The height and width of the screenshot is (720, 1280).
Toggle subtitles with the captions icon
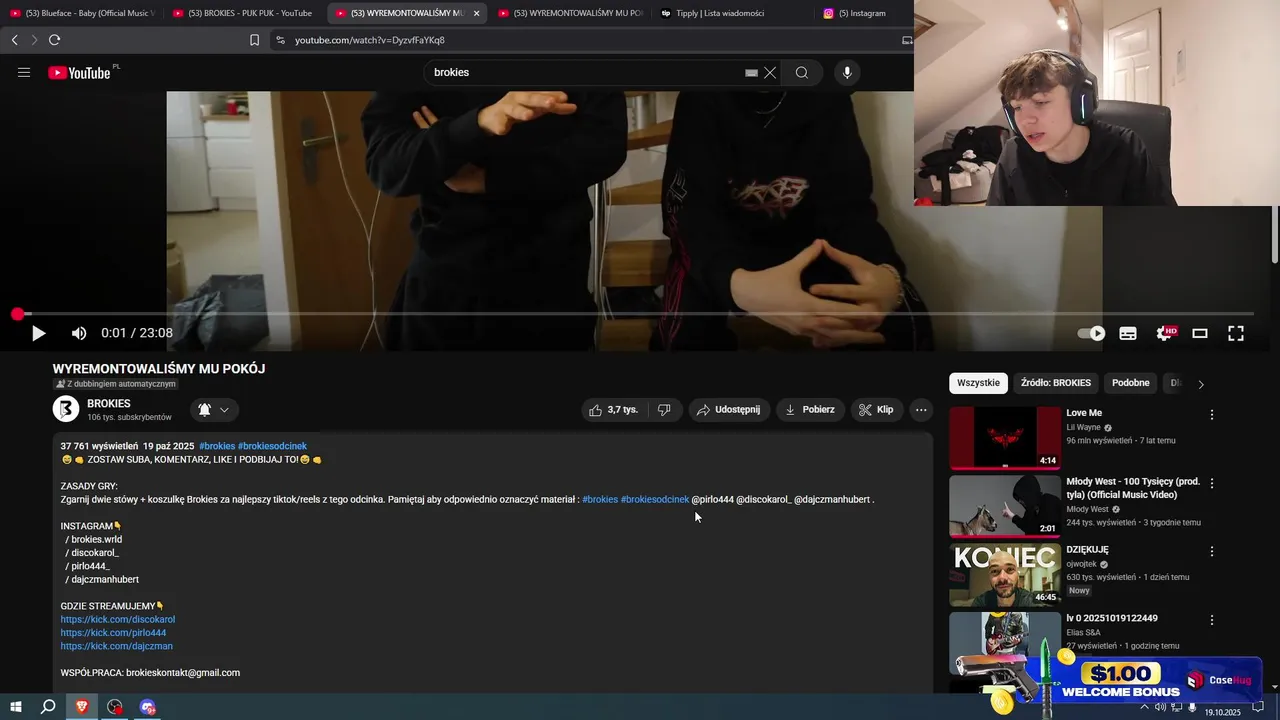coord(1128,333)
